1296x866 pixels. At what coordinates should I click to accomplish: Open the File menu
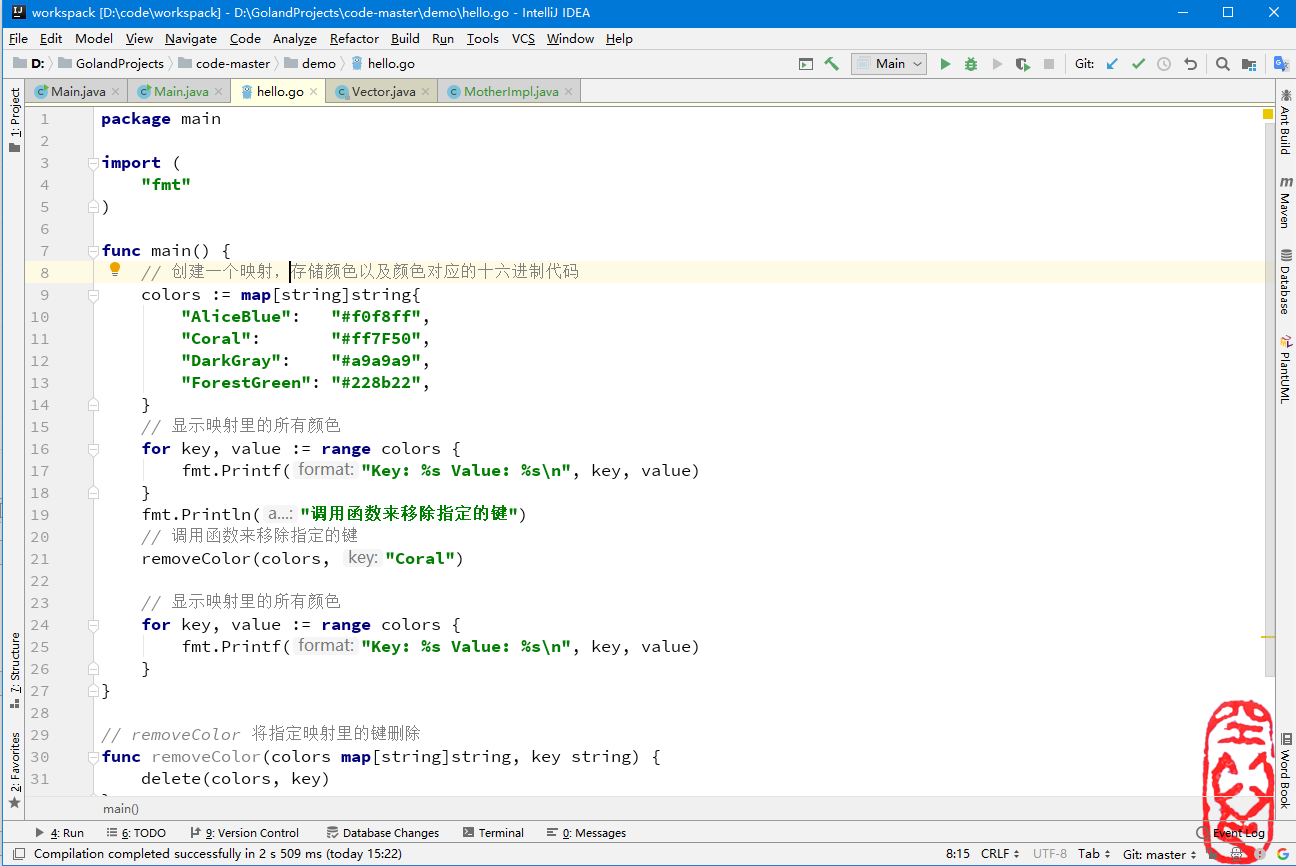tap(18, 38)
